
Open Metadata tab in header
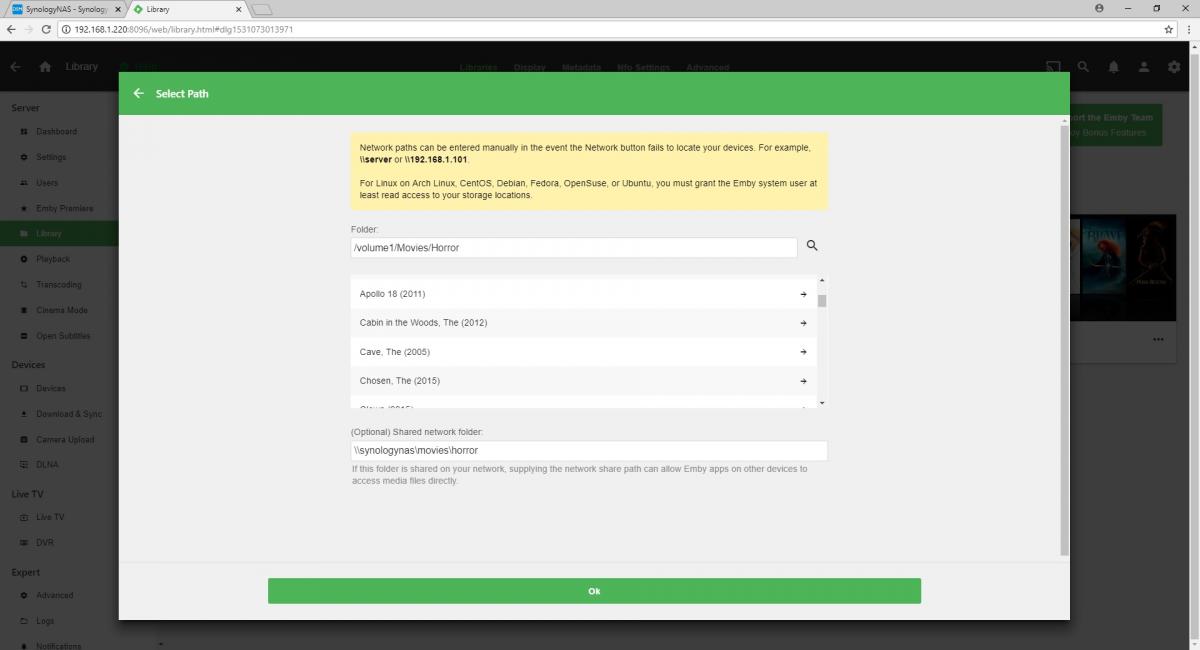(x=581, y=68)
